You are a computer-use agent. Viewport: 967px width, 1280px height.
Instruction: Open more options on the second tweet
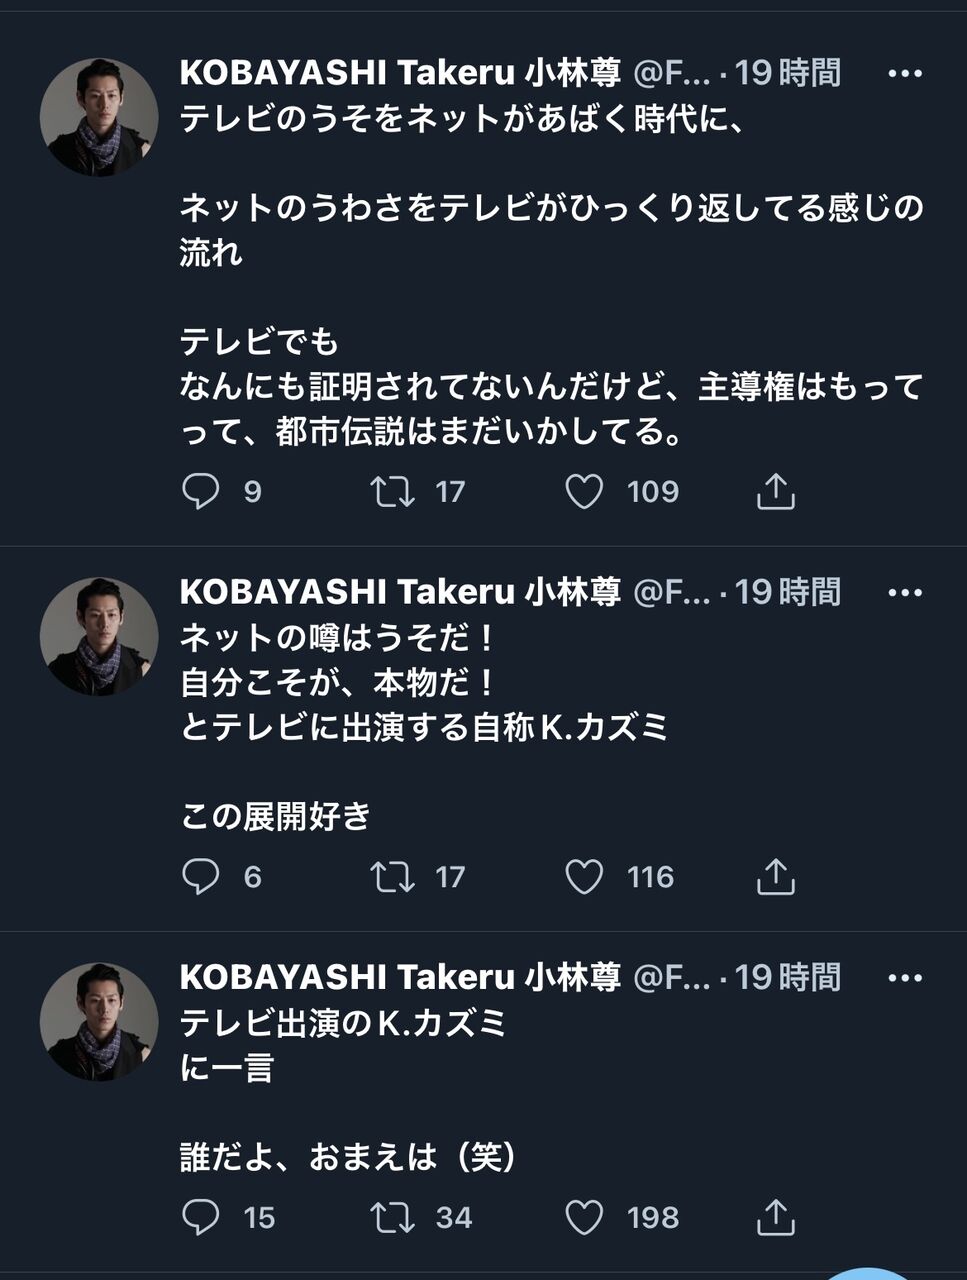(x=904, y=593)
